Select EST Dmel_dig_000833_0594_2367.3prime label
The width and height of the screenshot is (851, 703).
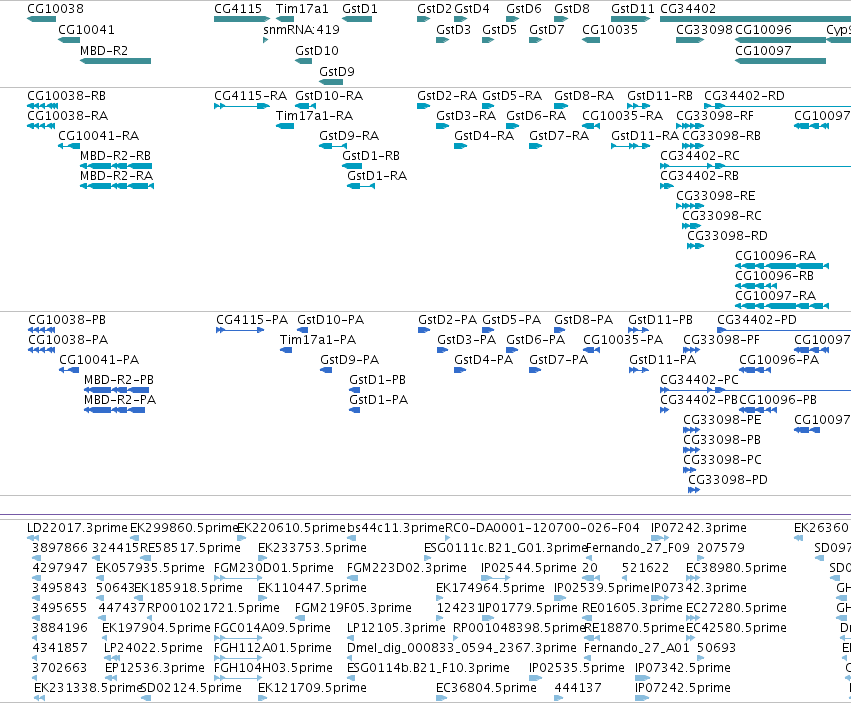tap(461, 648)
